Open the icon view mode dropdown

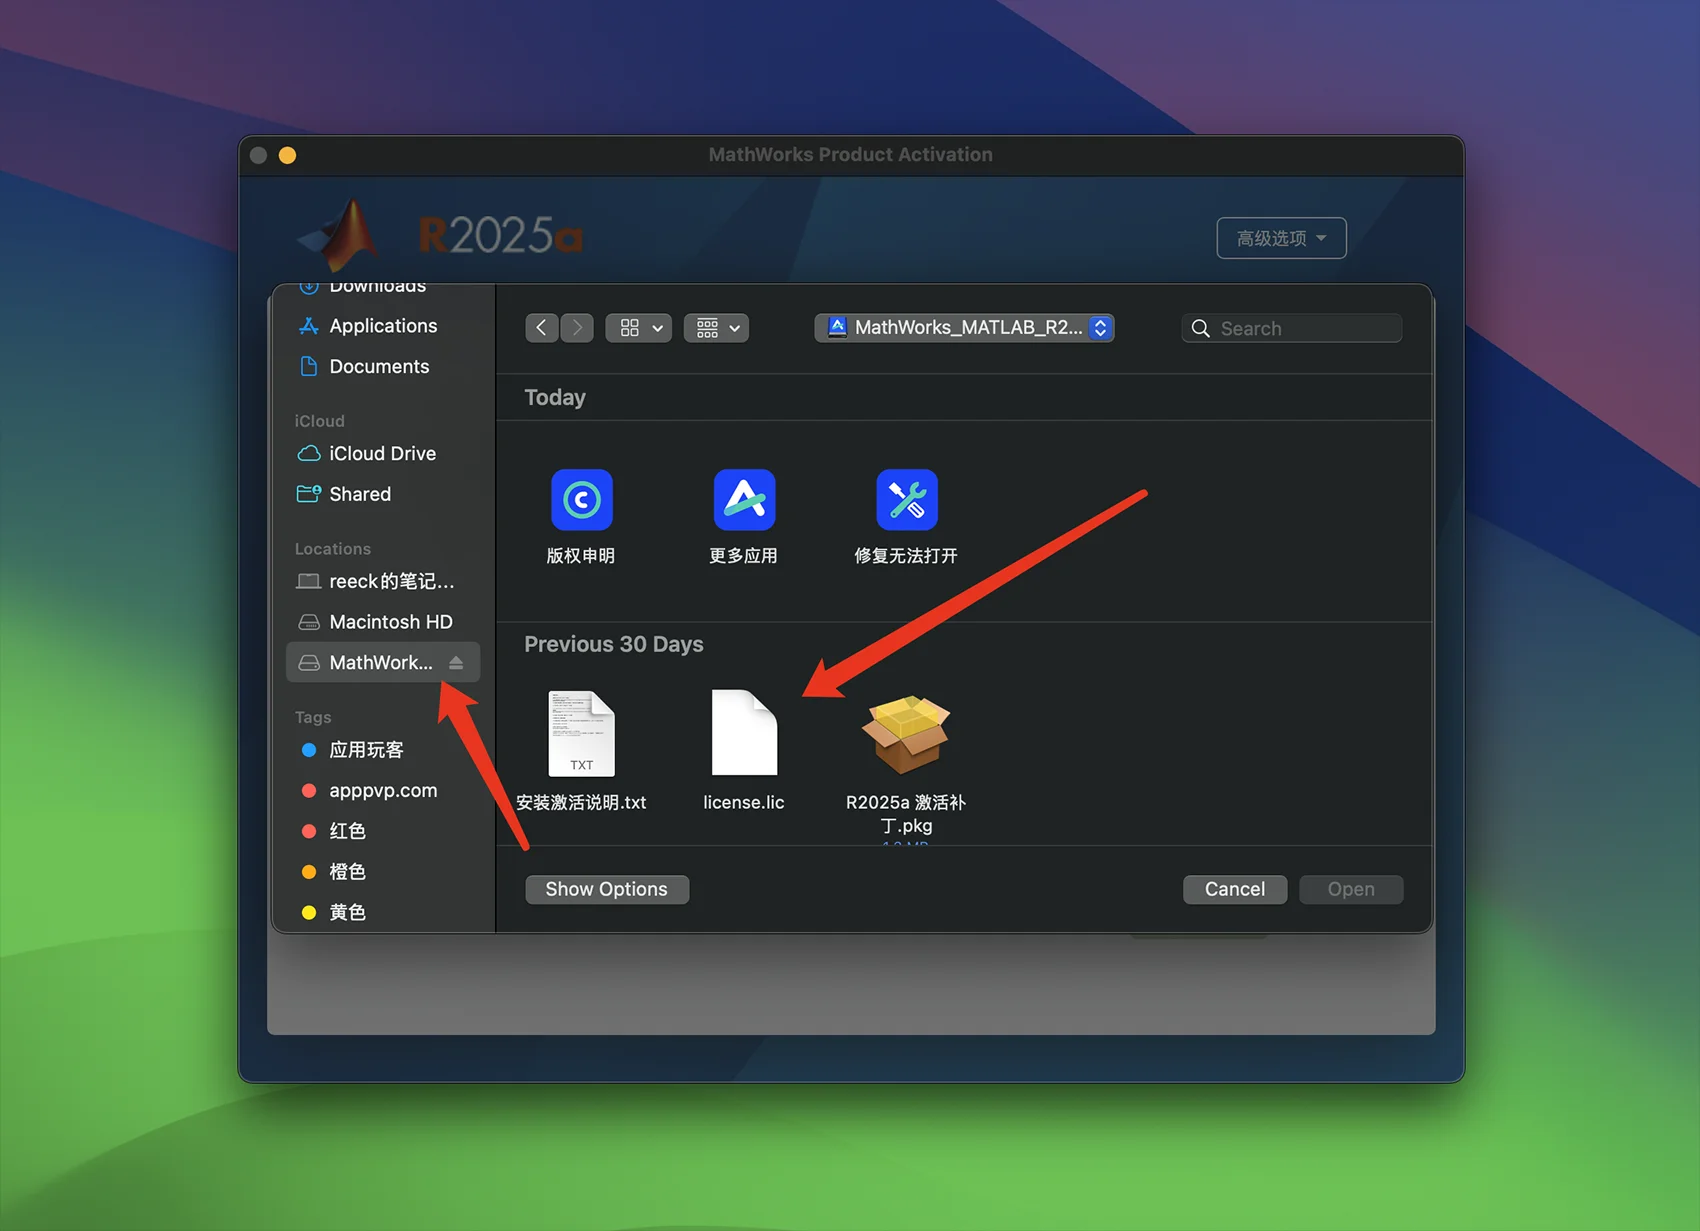click(639, 328)
